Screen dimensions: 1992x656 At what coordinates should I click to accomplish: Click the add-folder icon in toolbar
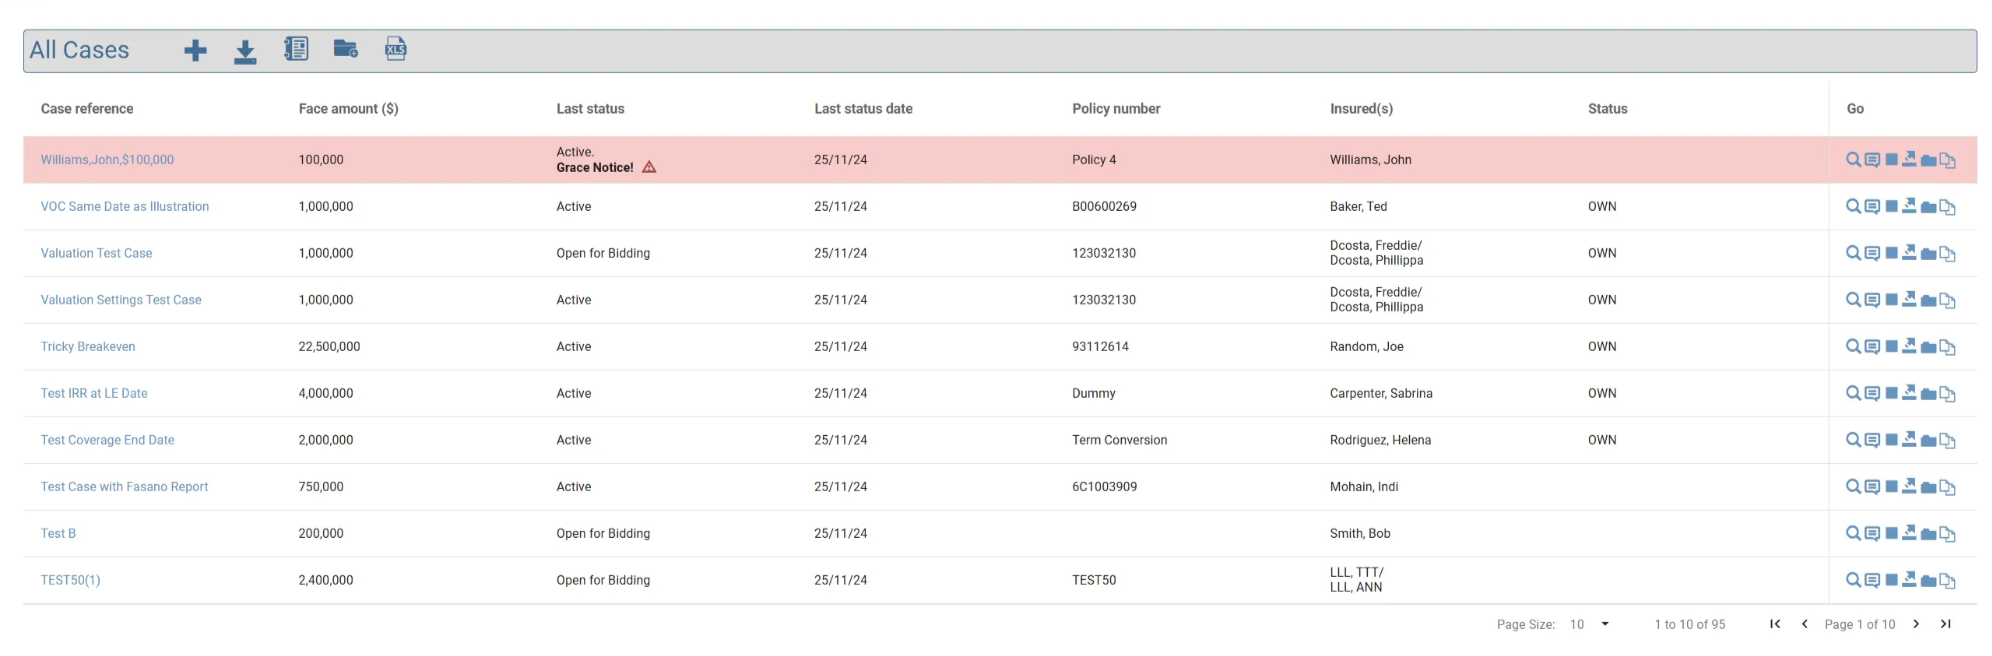coord(346,49)
